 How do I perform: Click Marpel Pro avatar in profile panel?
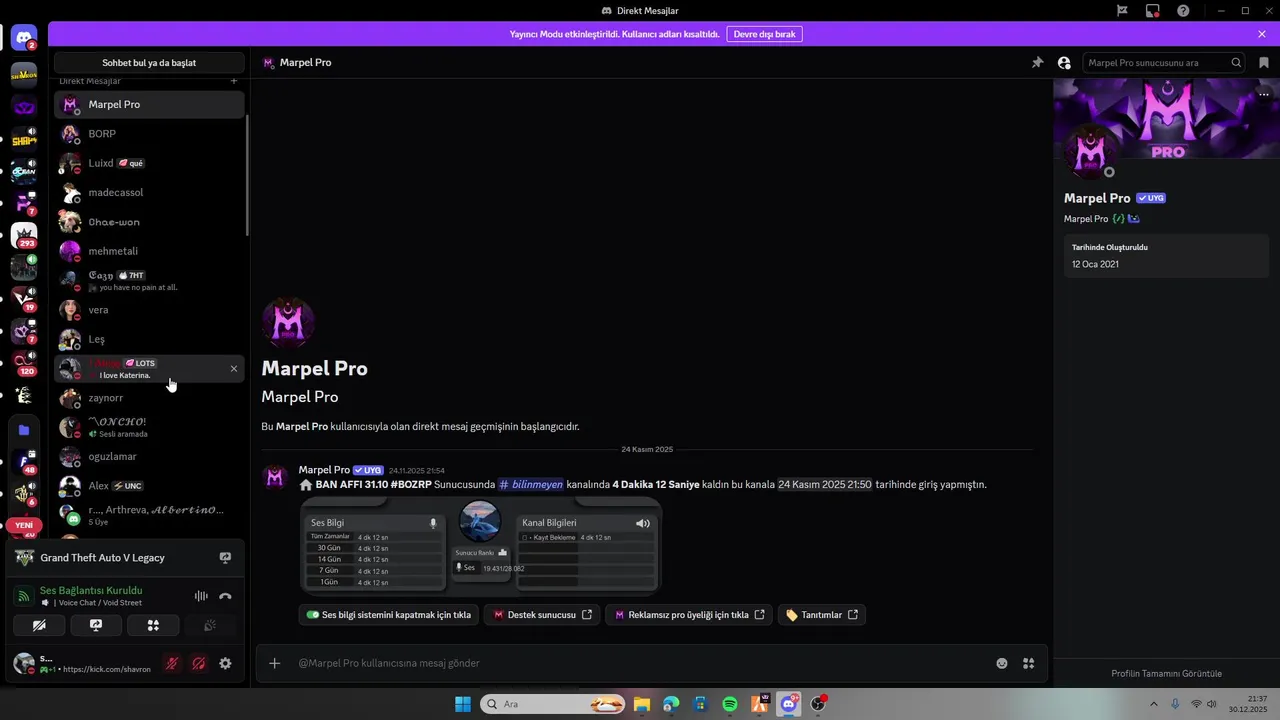click(x=1091, y=152)
